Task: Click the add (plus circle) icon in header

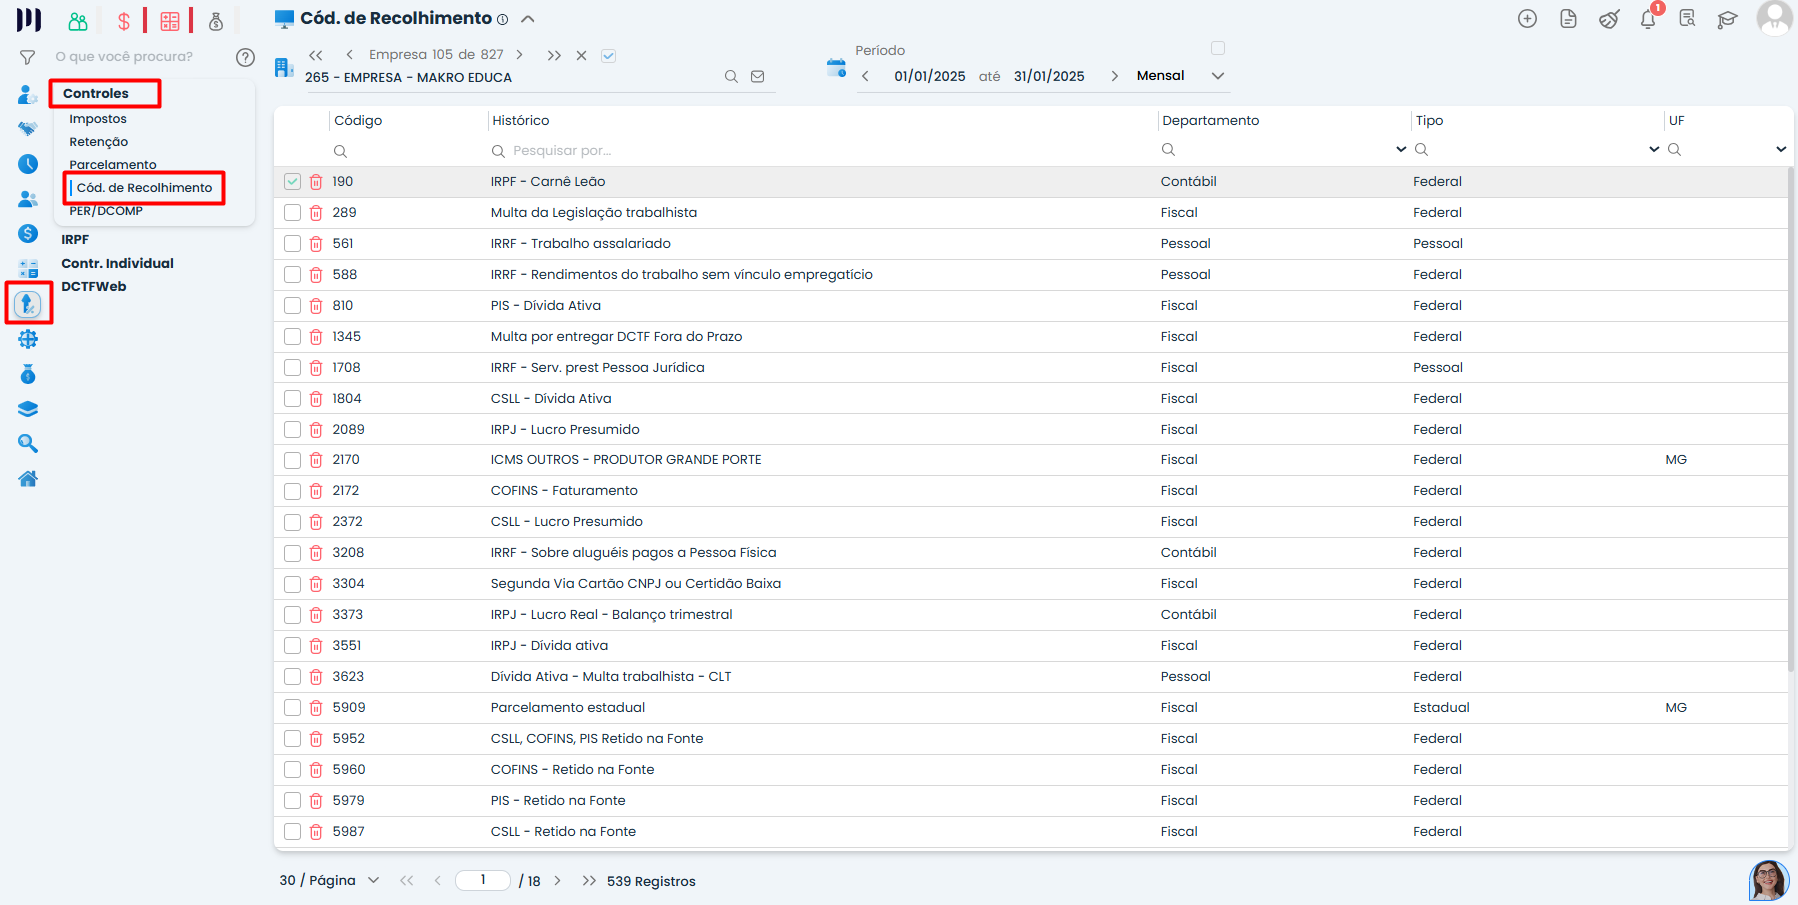Action: [1527, 19]
